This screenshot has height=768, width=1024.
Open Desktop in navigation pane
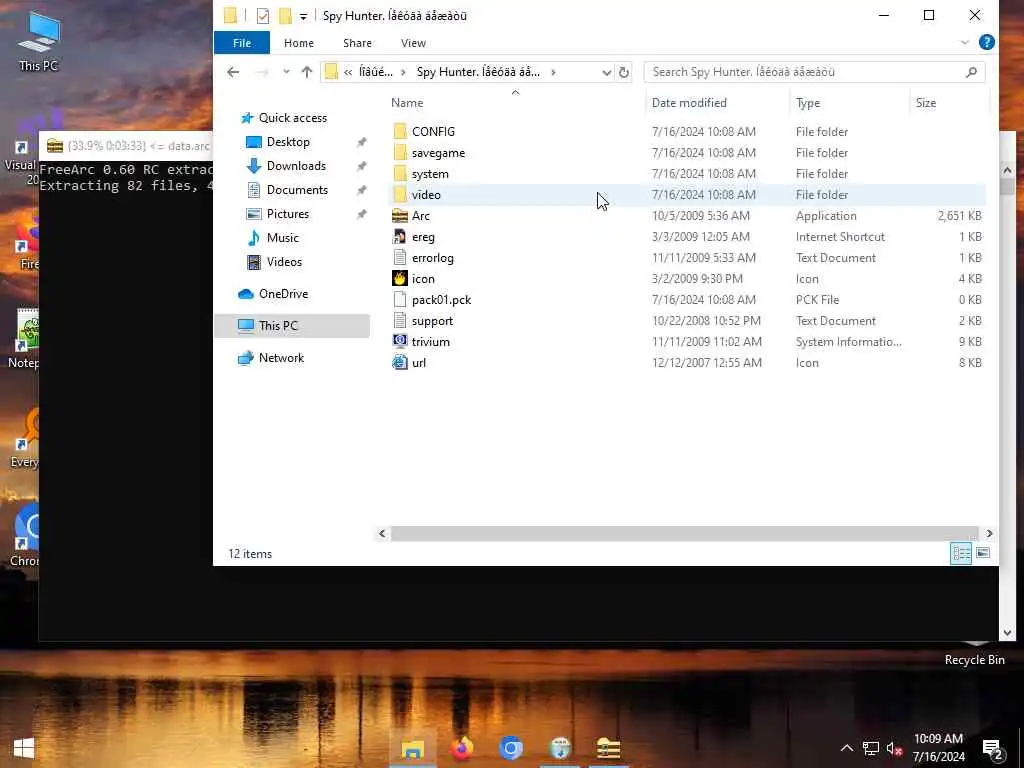[288, 142]
